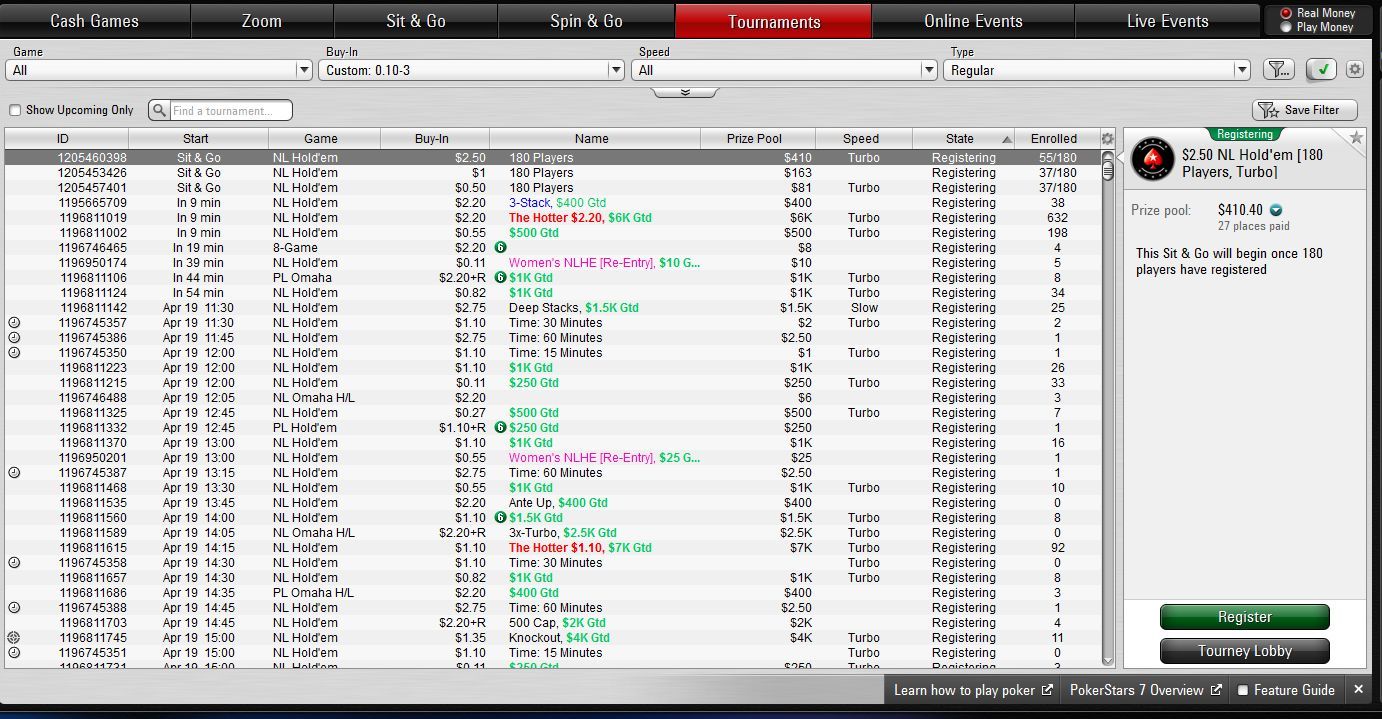
Task: Open the Type filter dropdown
Action: (x=1097, y=70)
